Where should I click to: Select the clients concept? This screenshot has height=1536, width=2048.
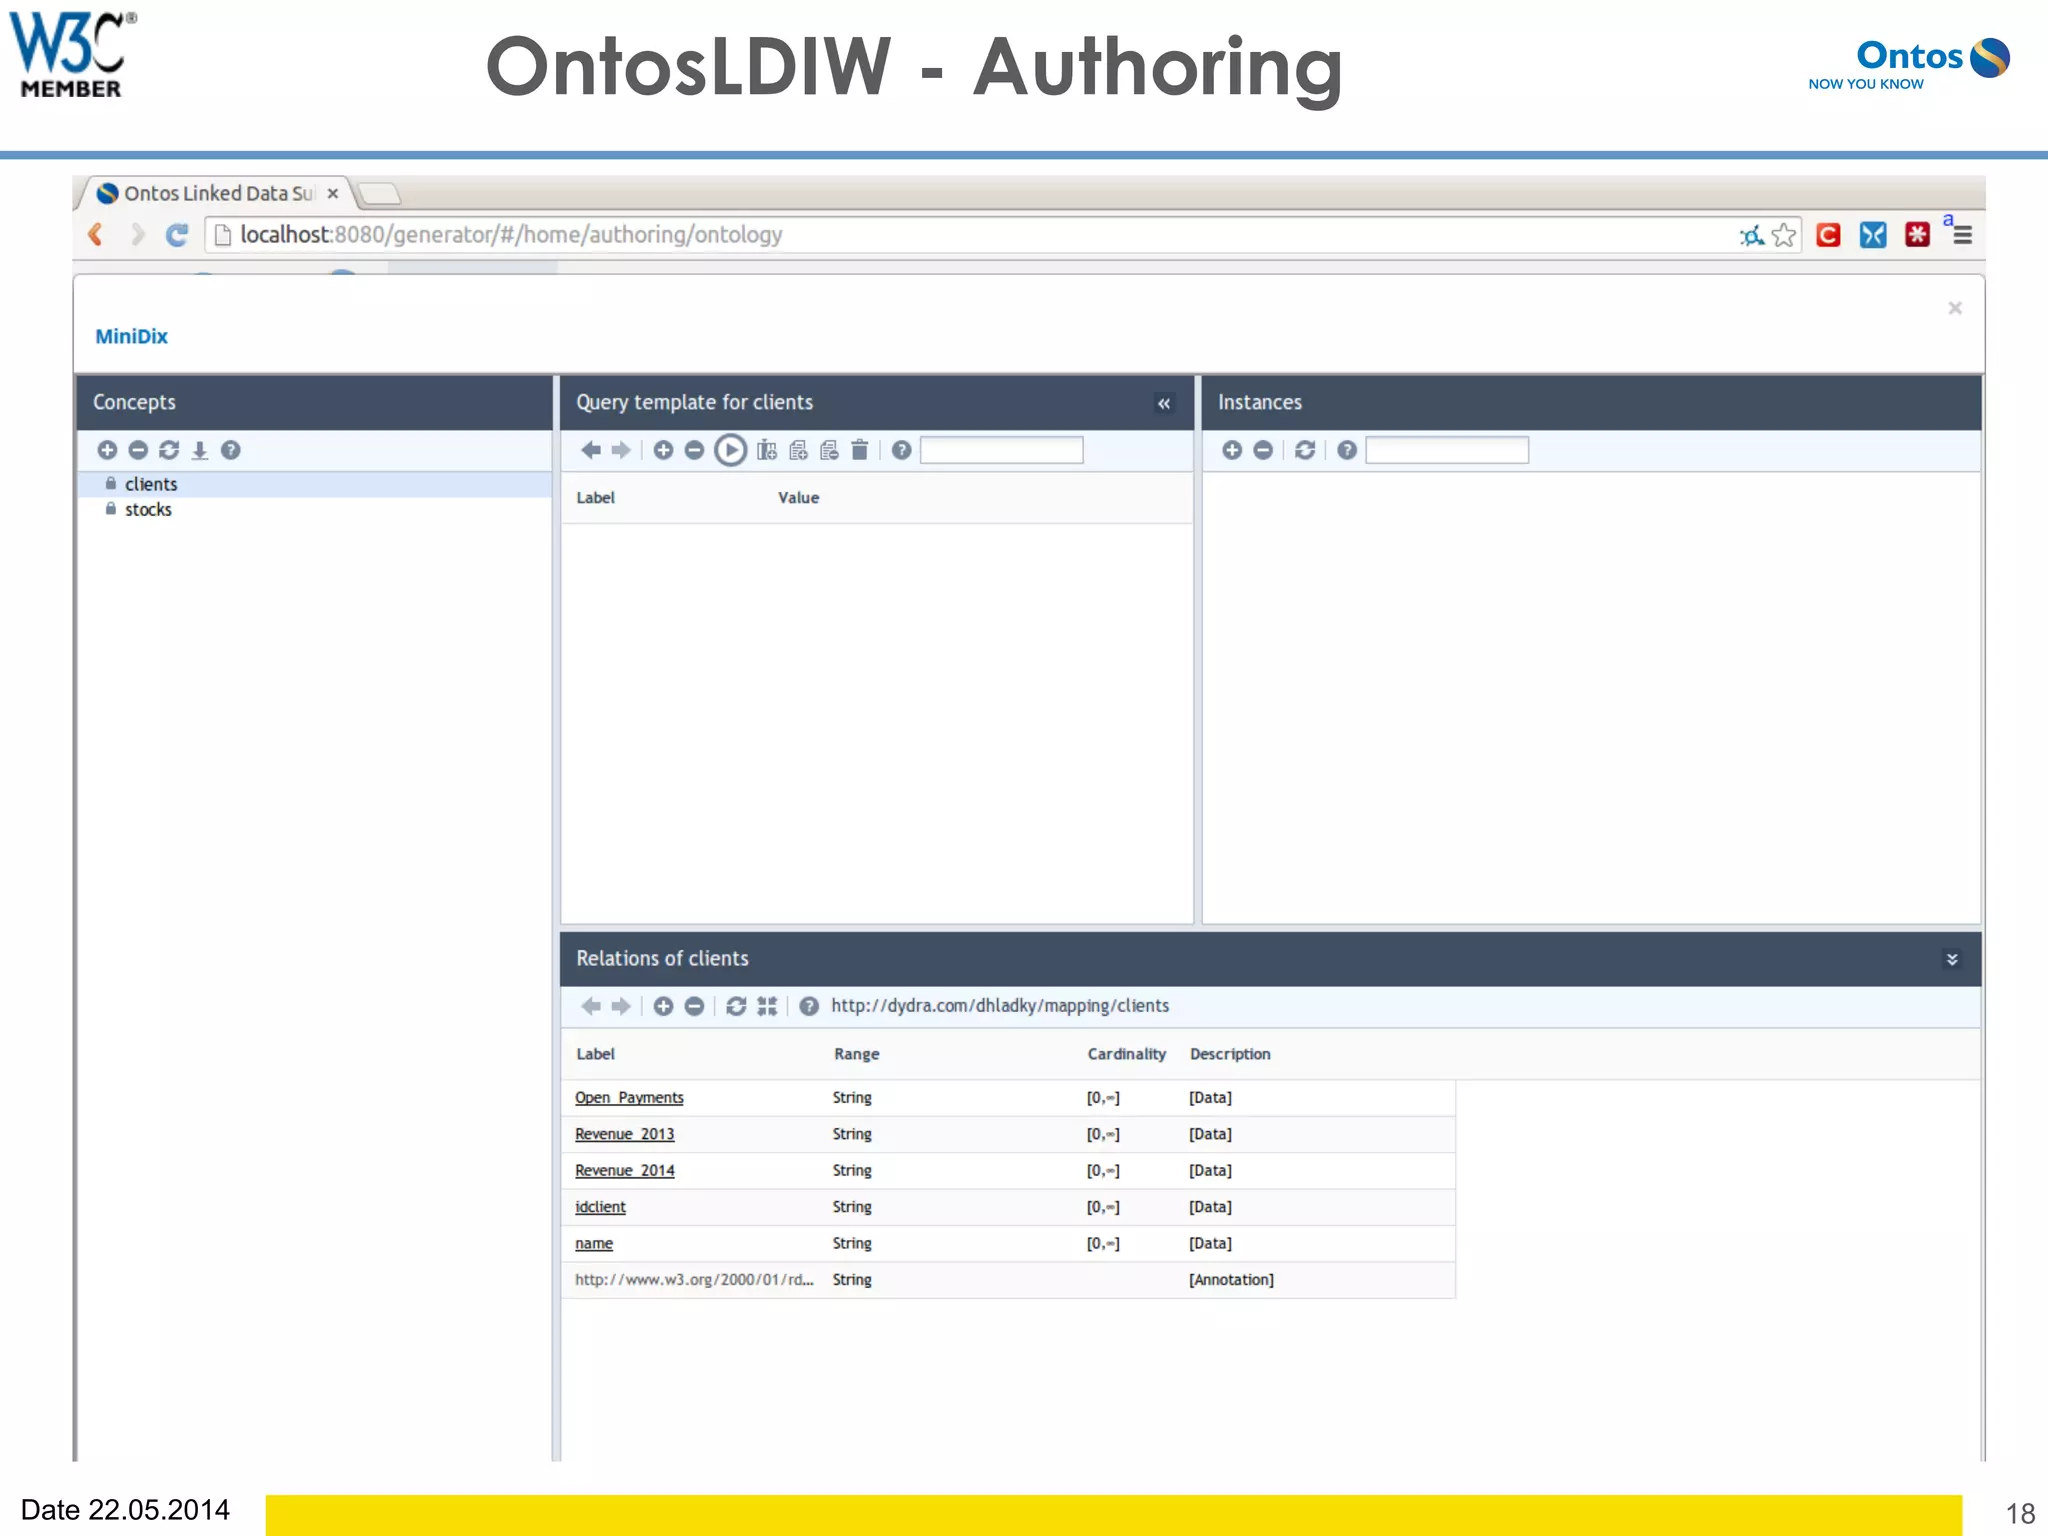pos(314,484)
